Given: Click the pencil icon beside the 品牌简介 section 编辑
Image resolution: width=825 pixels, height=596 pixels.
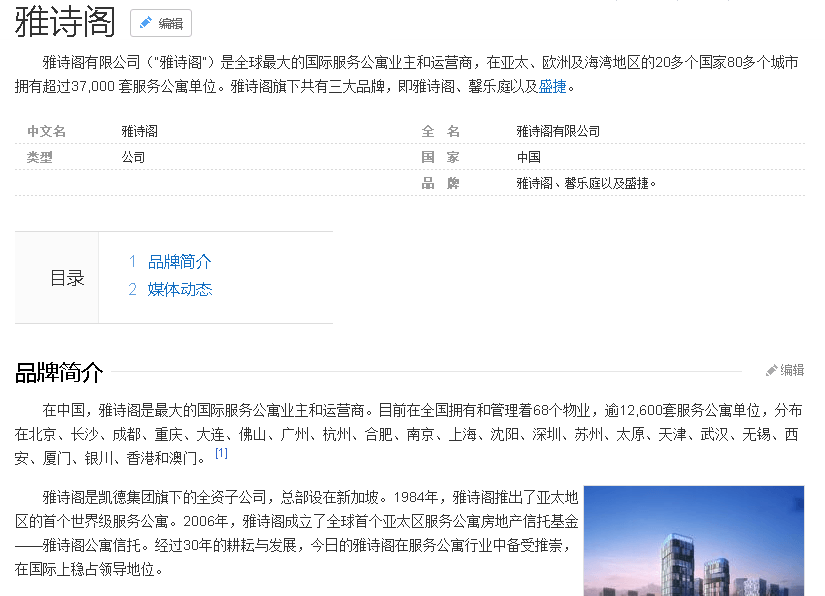Looking at the screenshot, I should click(x=771, y=370).
